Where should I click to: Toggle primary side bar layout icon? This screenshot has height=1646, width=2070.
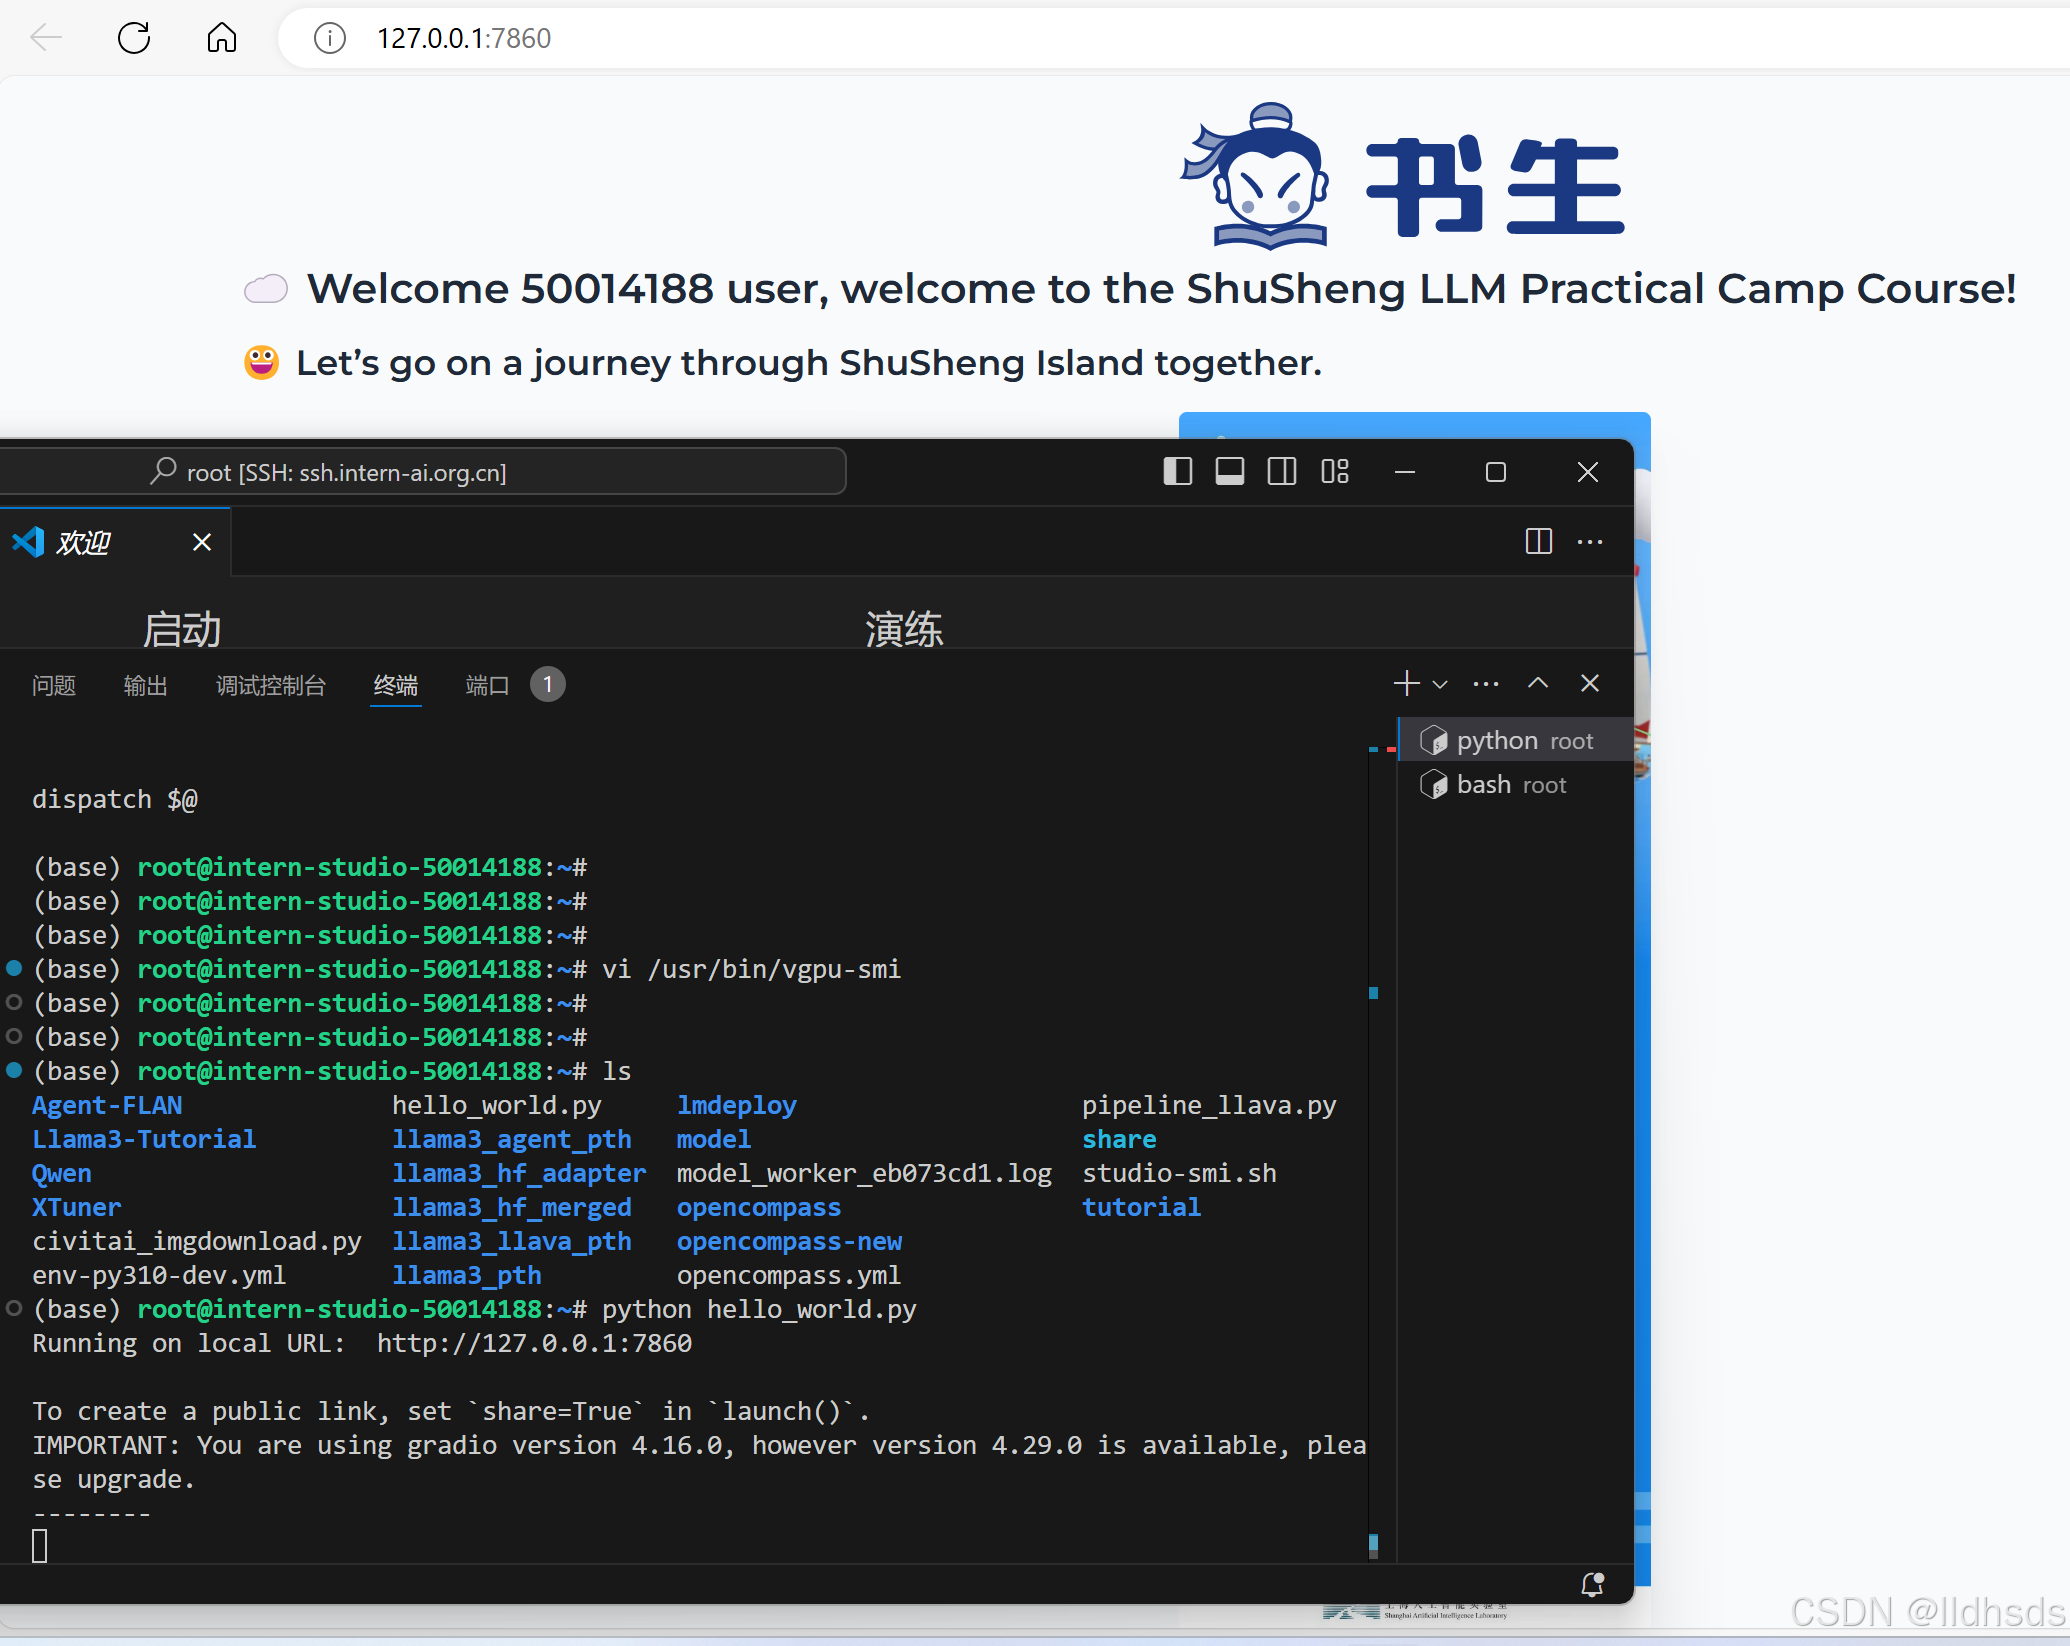1178,471
